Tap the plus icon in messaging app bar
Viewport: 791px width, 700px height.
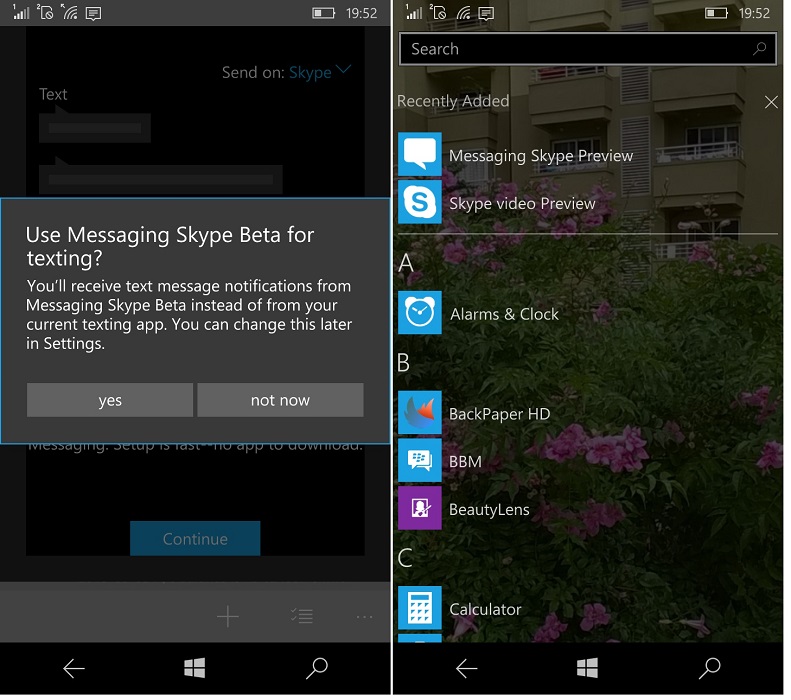(229, 619)
